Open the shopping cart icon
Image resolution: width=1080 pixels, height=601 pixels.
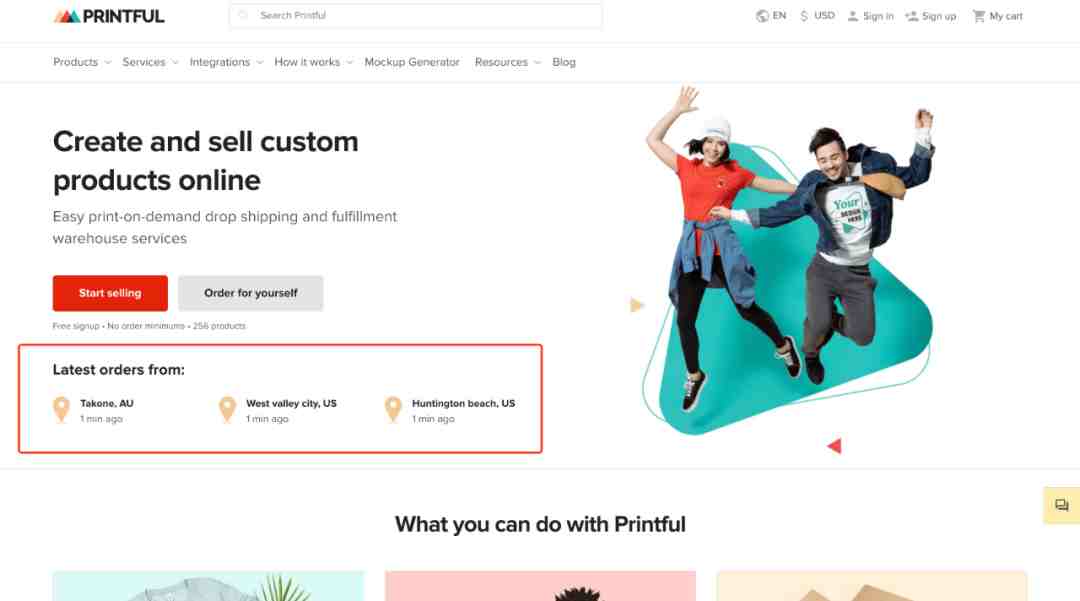coord(978,16)
